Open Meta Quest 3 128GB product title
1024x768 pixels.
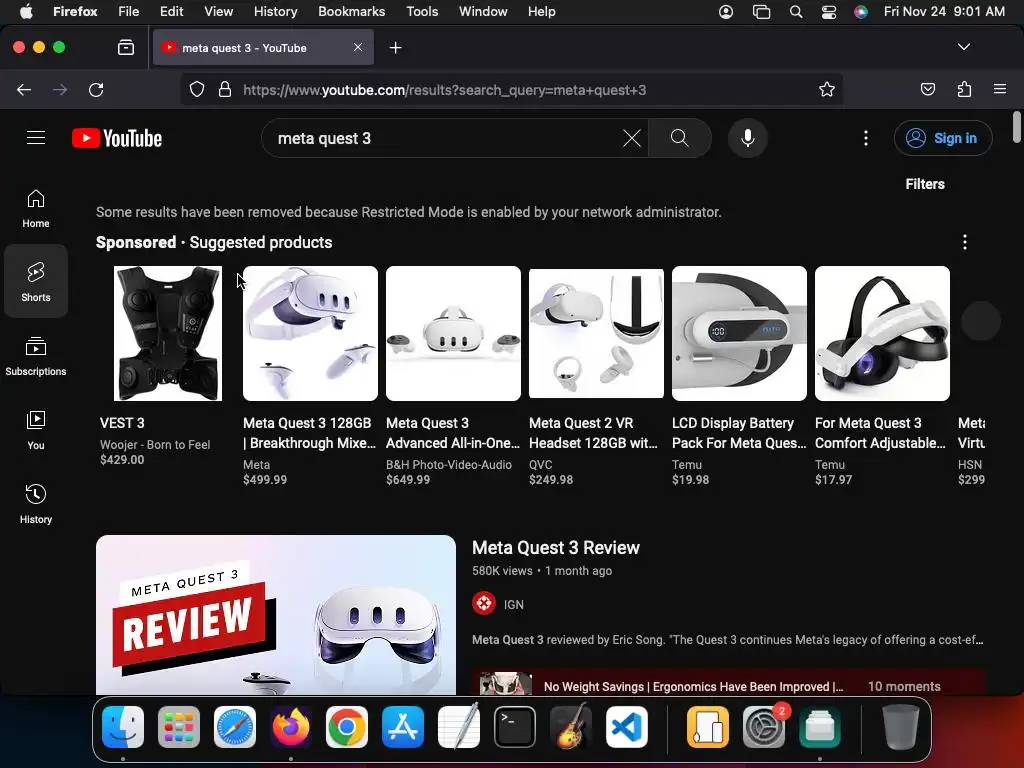tap(310, 433)
